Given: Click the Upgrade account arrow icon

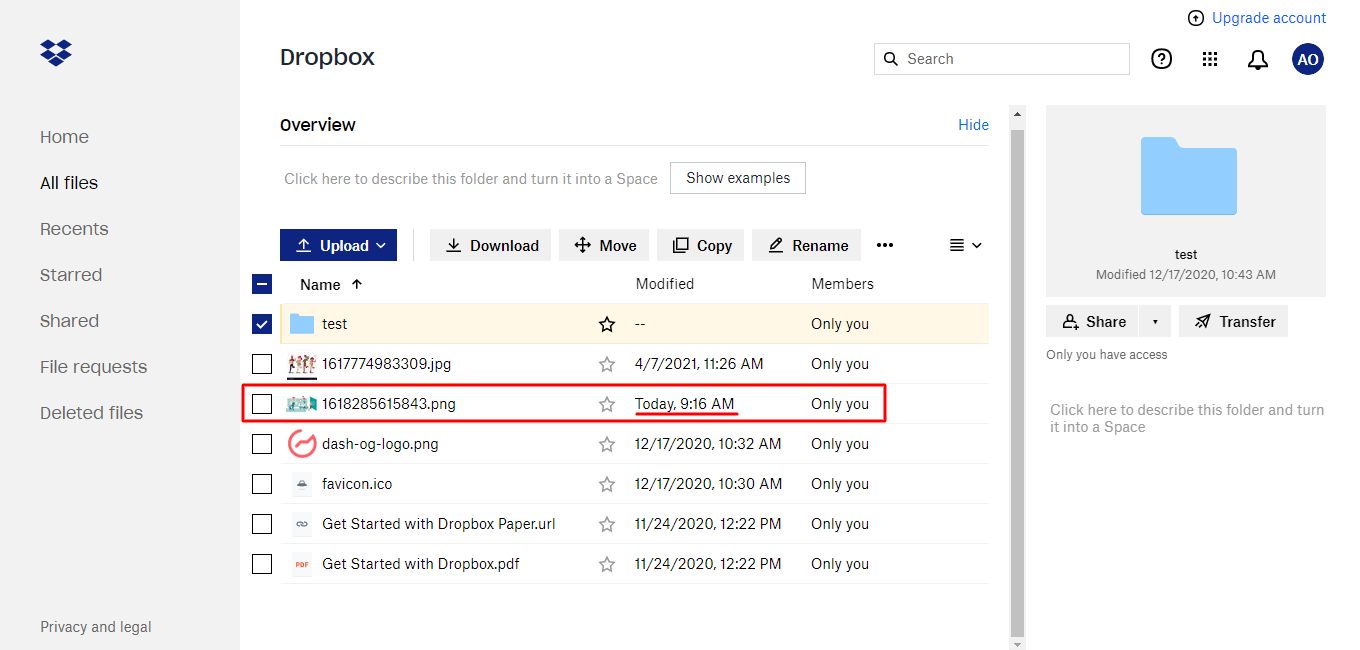Looking at the screenshot, I should 1196,18.
